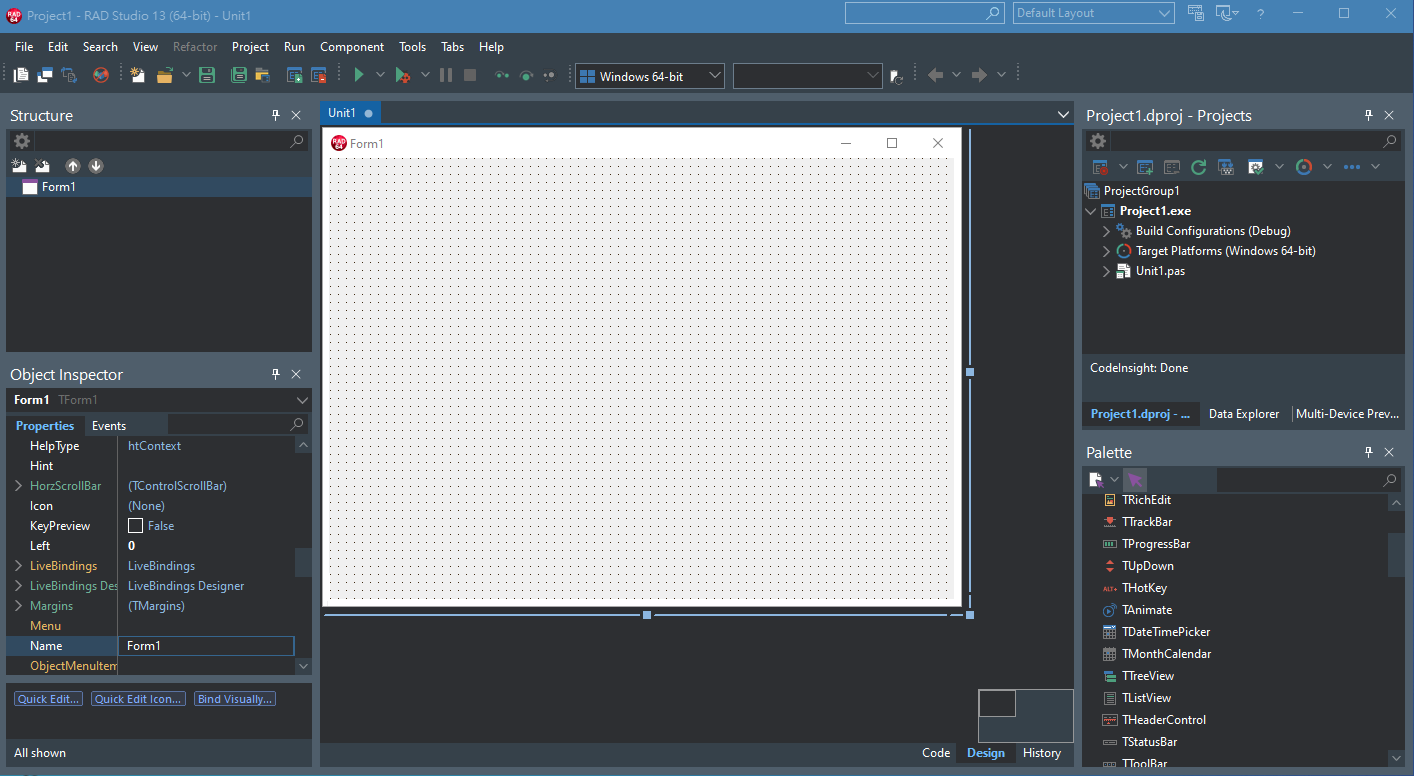
Task: Click the Name property input field
Action: click(206, 646)
